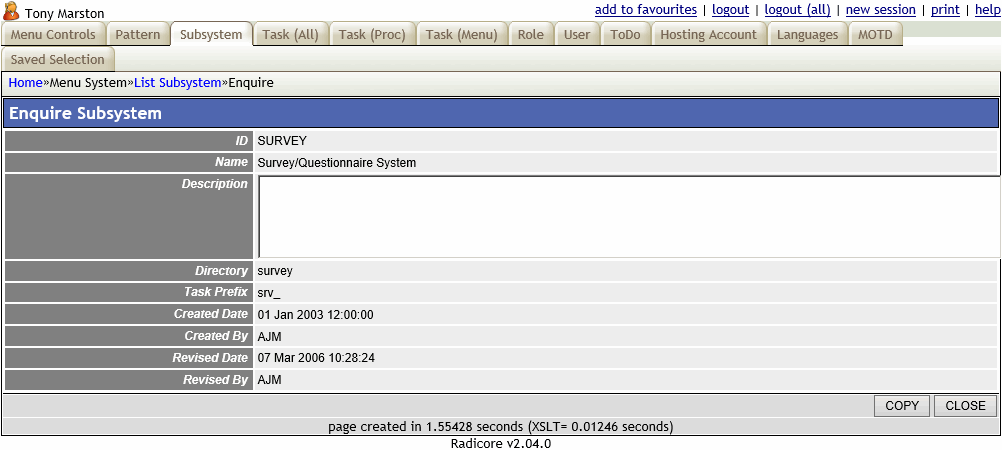Click the user avatar icon beside Tony Marston
Screen dimensions: 1002x450
click(12, 12)
